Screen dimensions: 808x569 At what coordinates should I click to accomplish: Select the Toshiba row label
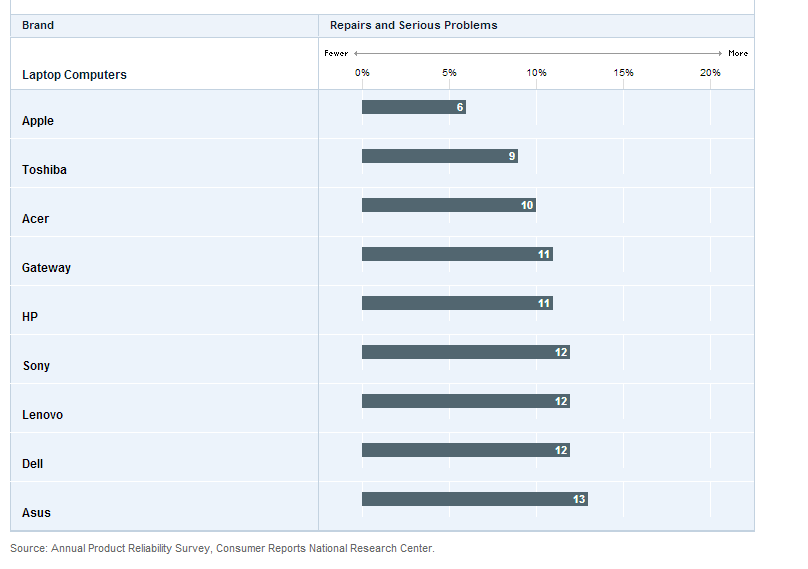click(x=44, y=170)
